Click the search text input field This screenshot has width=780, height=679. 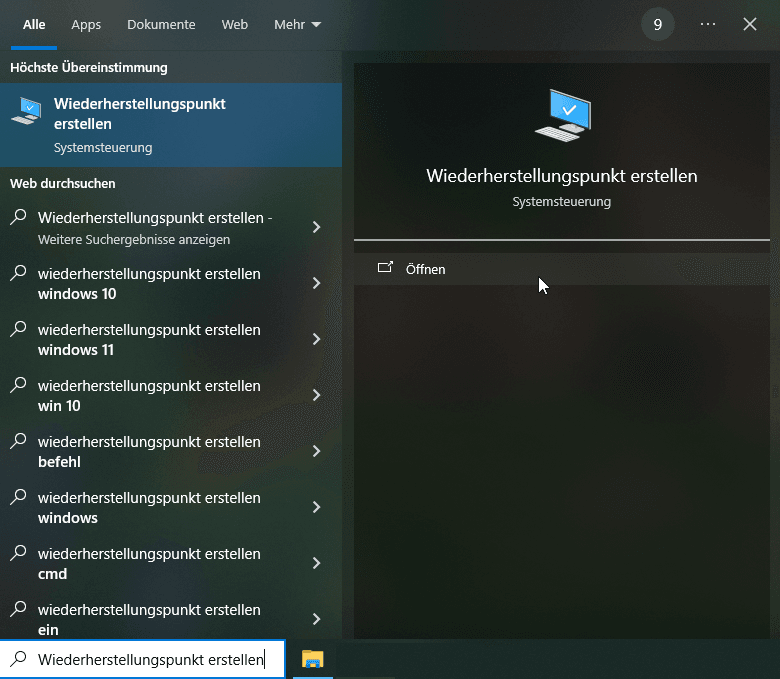[143, 659]
